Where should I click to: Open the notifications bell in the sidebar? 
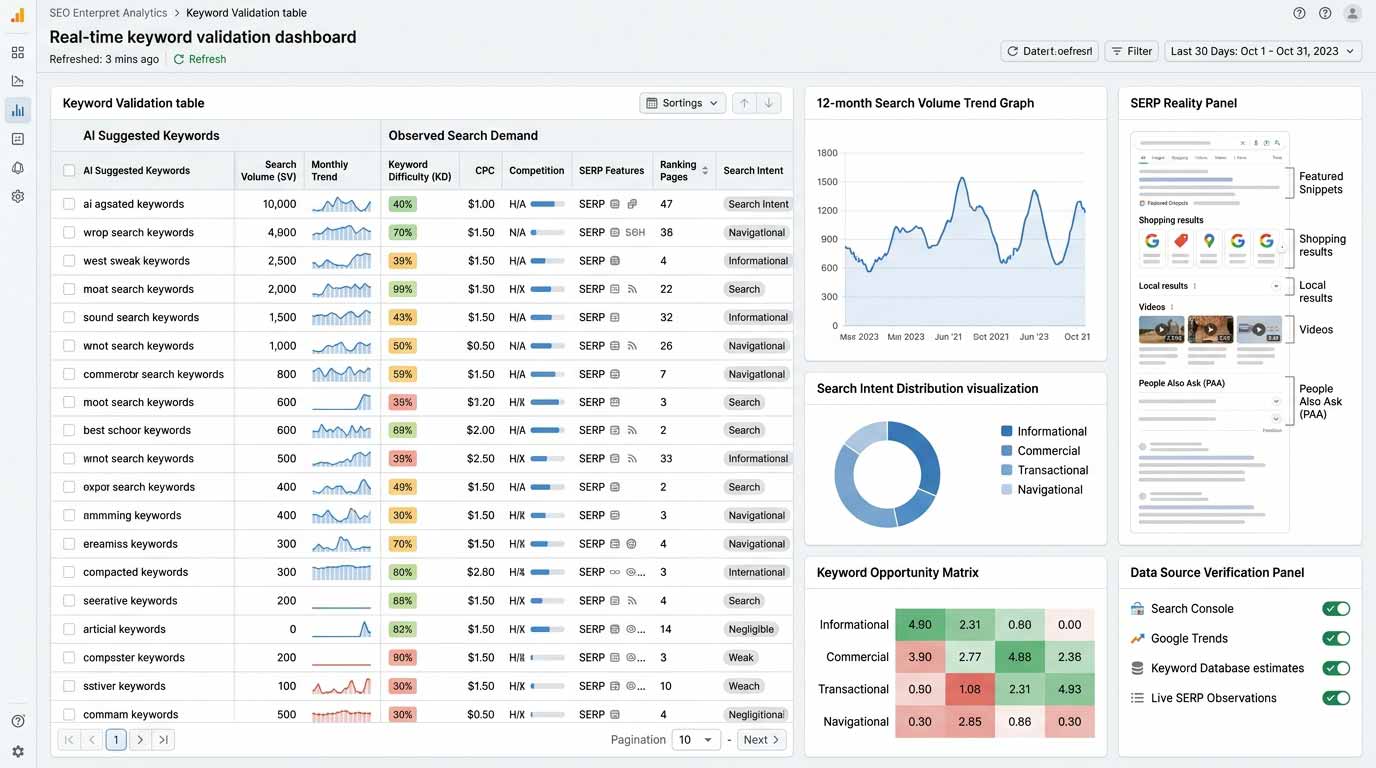click(18, 168)
